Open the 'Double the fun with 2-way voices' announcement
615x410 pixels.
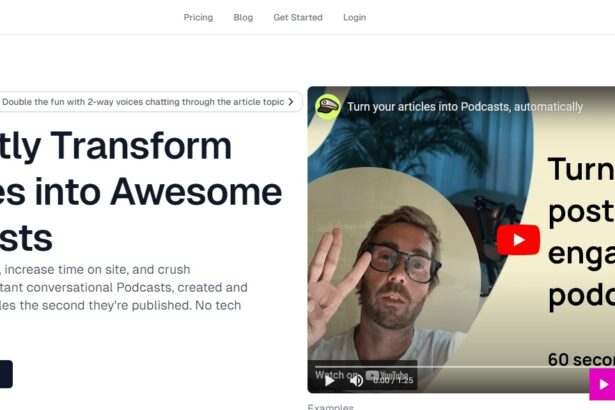pyautogui.click(x=149, y=102)
